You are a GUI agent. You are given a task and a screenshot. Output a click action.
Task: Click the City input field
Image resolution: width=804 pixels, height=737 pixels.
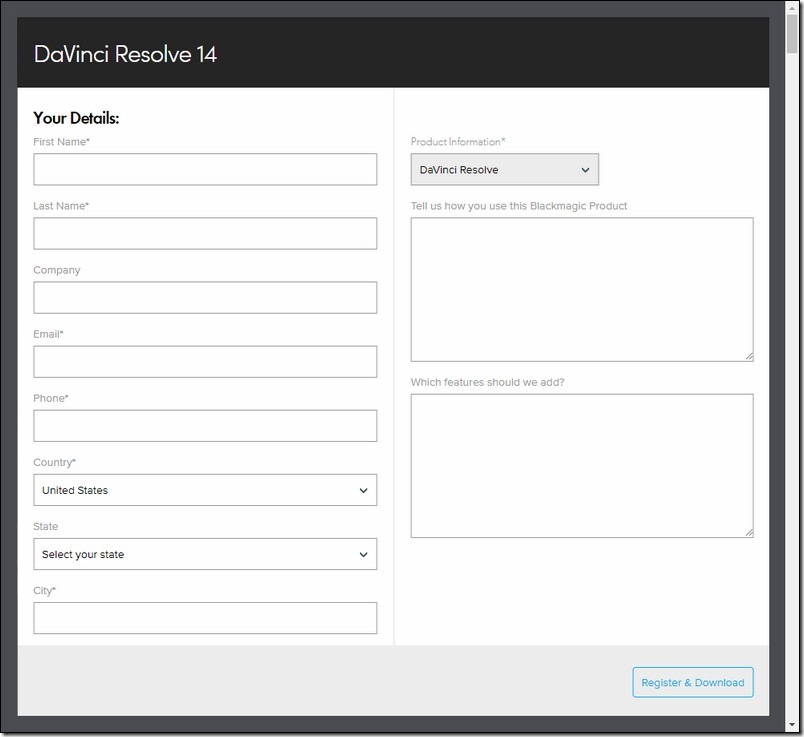(x=205, y=618)
